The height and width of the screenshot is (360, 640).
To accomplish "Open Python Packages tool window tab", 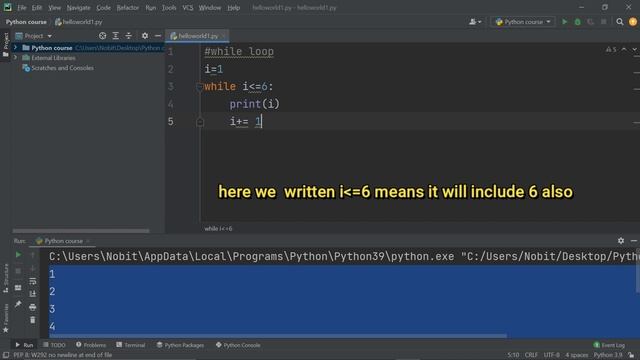I will coord(180,345).
